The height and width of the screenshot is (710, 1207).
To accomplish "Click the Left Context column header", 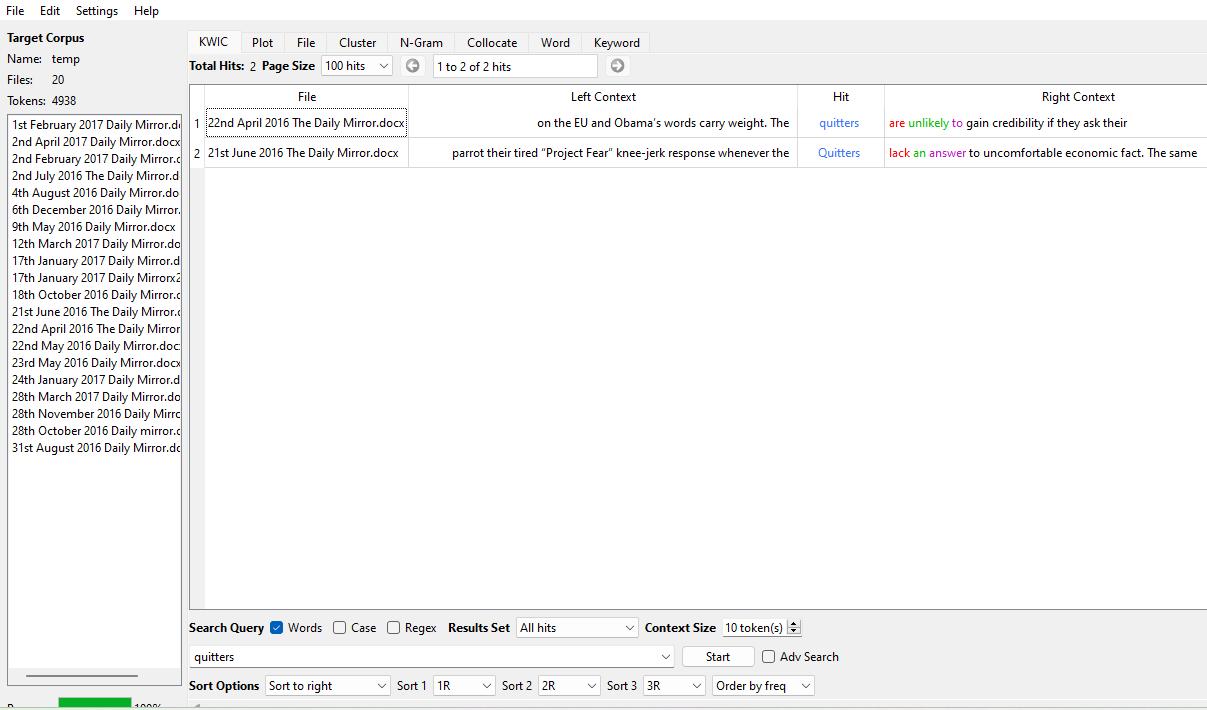I will (x=603, y=97).
